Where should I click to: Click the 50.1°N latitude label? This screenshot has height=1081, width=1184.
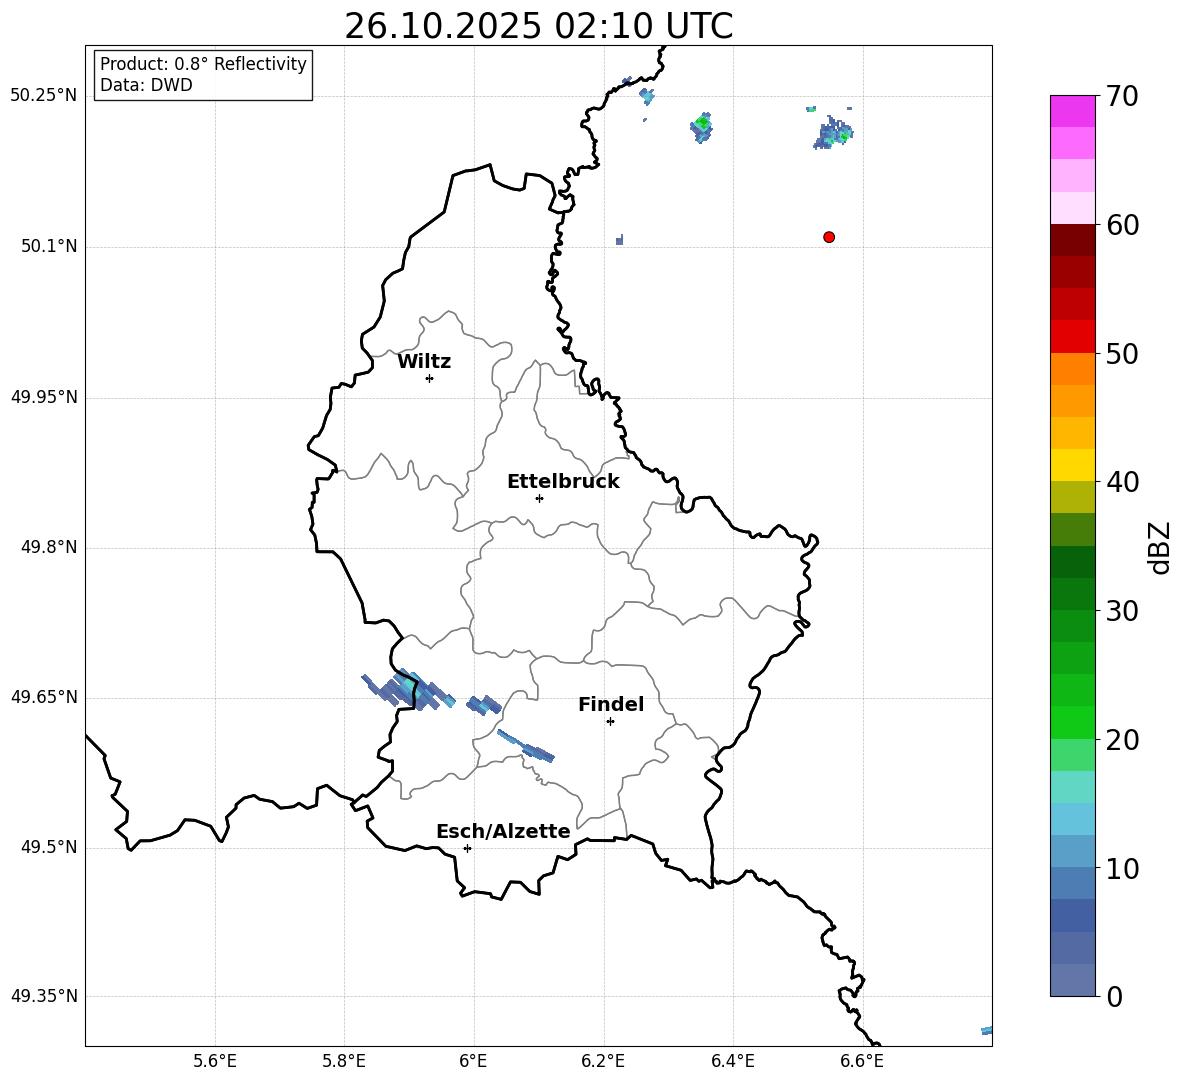[x=49, y=246]
